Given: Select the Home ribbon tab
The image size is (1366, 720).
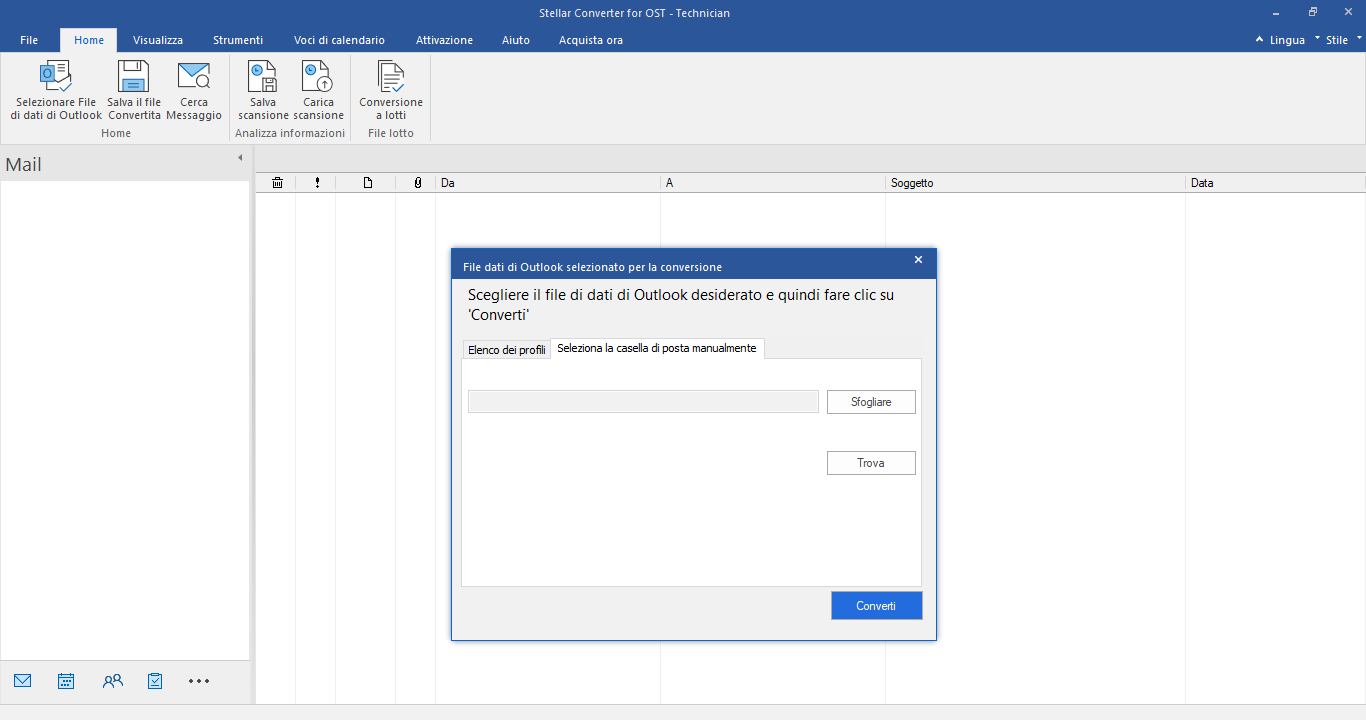Looking at the screenshot, I should click(89, 40).
